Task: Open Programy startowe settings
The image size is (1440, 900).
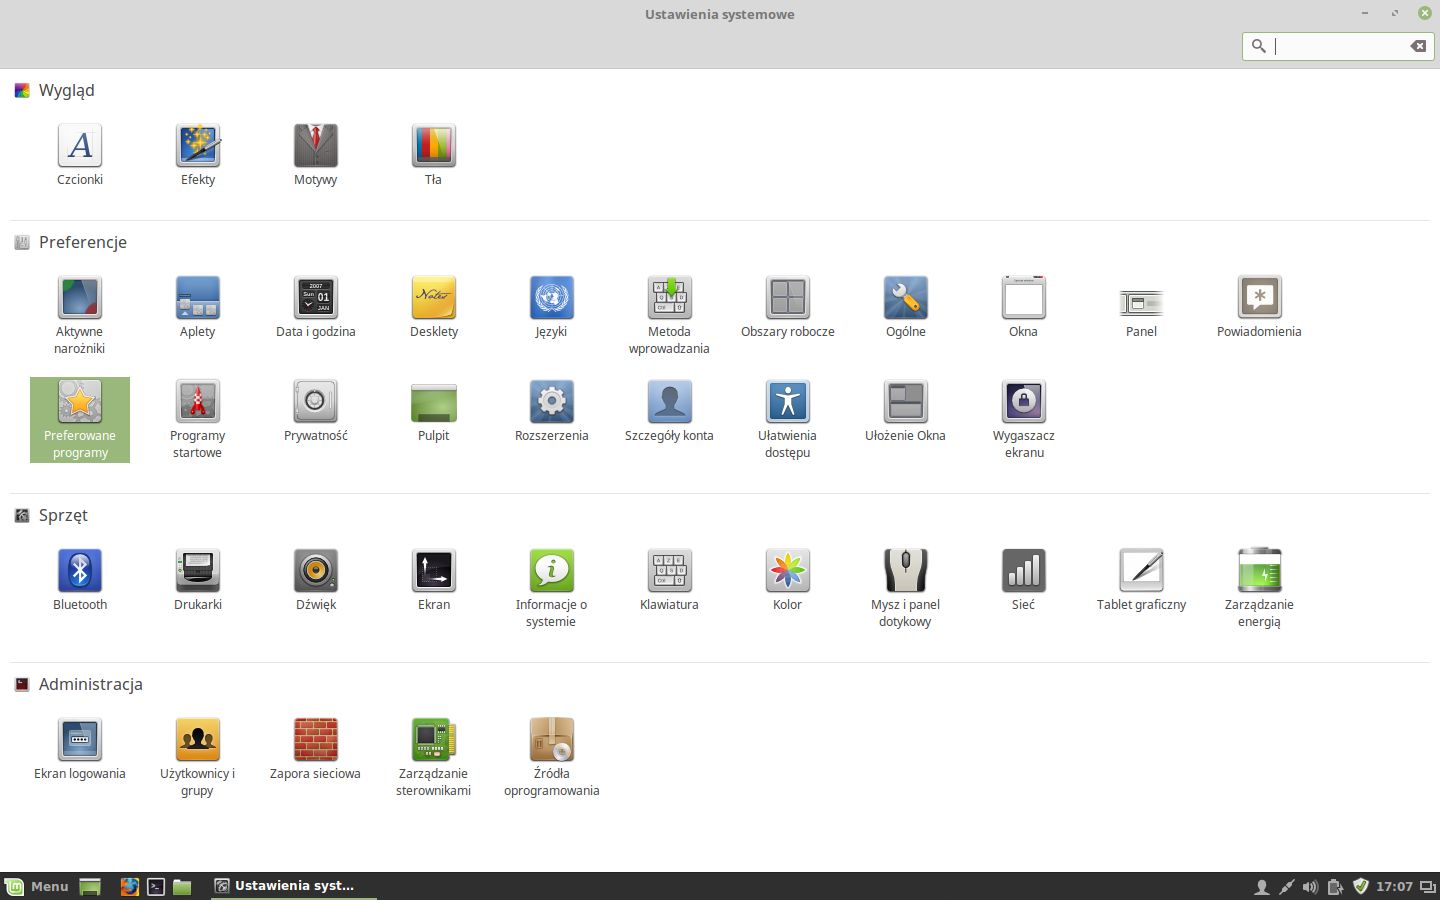Action: (198, 420)
